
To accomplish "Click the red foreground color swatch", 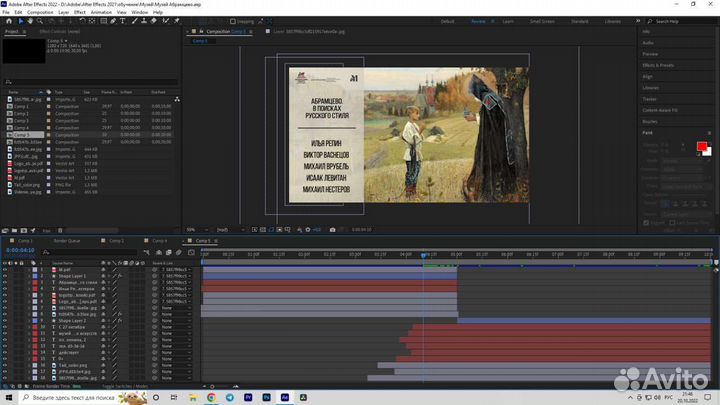I will pos(701,146).
